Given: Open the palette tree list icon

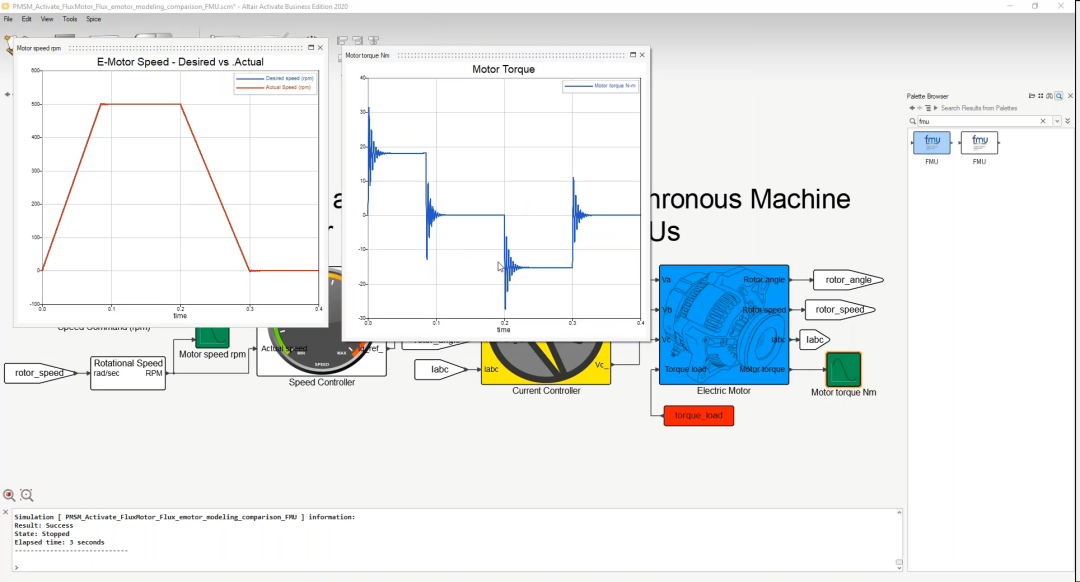Looking at the screenshot, I should 928,108.
